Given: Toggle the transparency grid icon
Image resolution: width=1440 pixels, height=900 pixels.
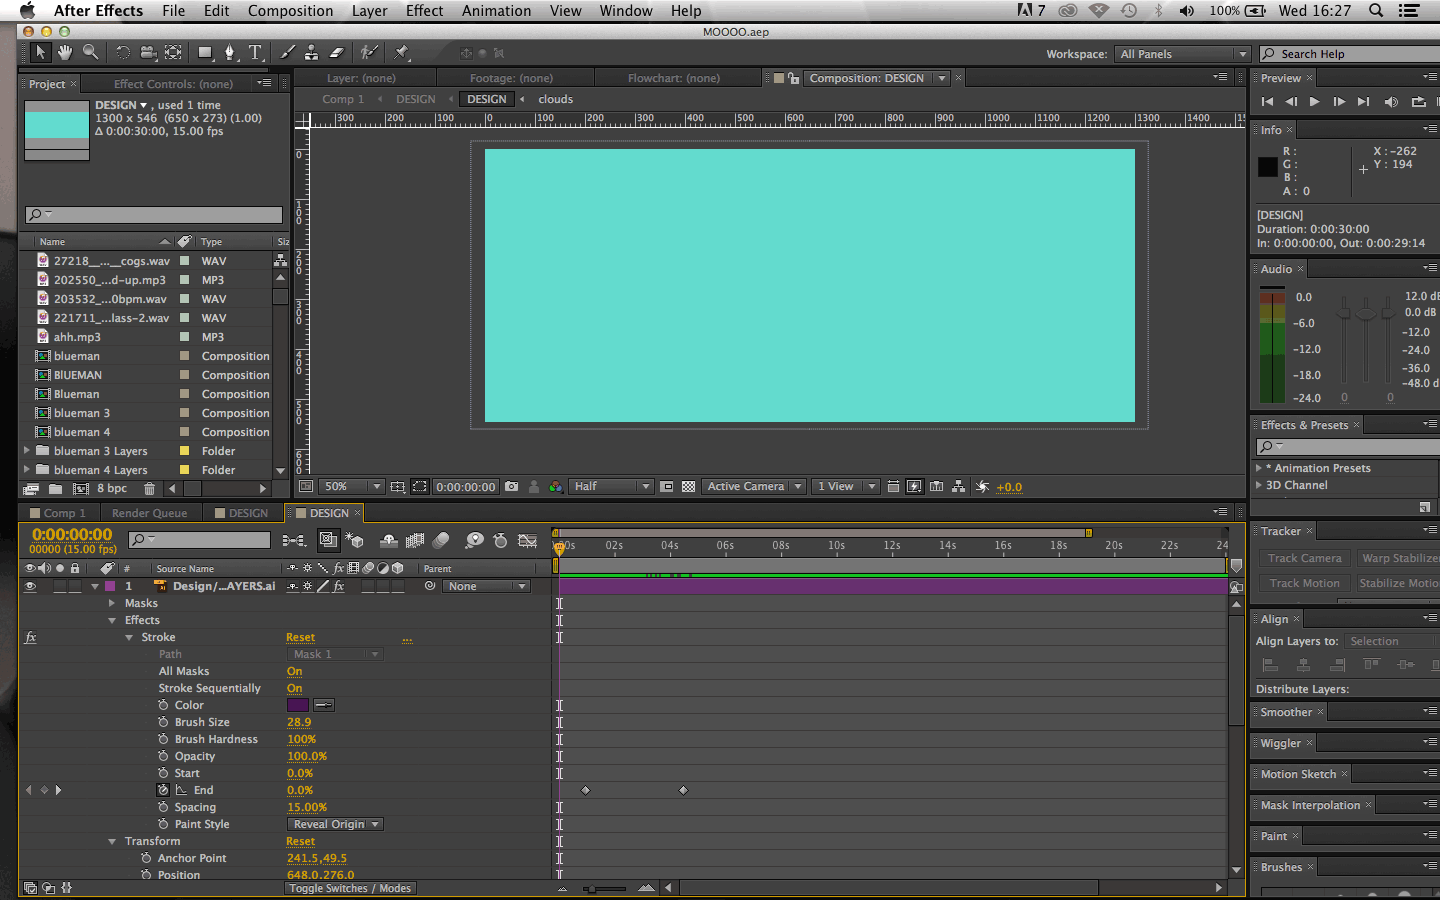Looking at the screenshot, I should pos(688,487).
